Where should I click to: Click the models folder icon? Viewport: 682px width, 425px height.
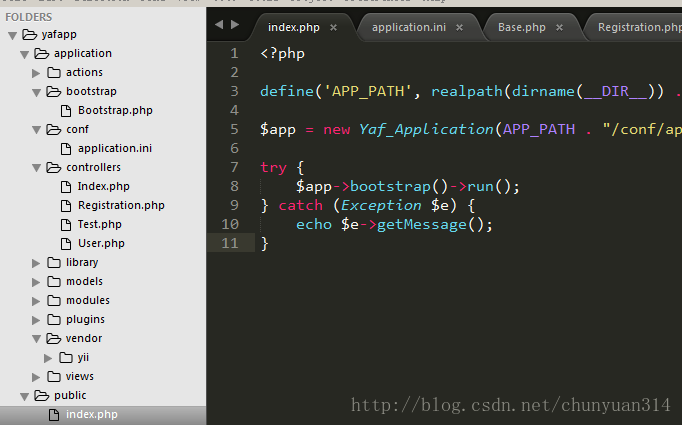click(x=54, y=281)
